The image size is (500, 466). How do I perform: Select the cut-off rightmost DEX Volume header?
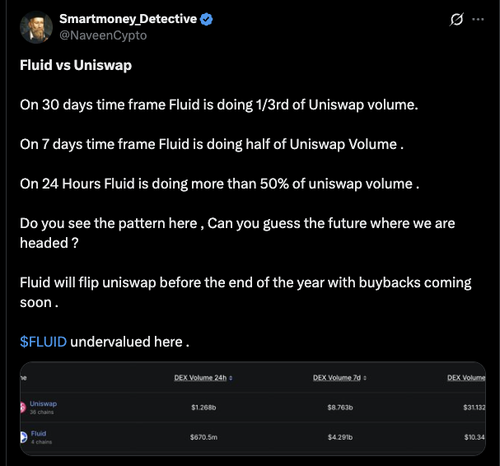click(x=466, y=378)
